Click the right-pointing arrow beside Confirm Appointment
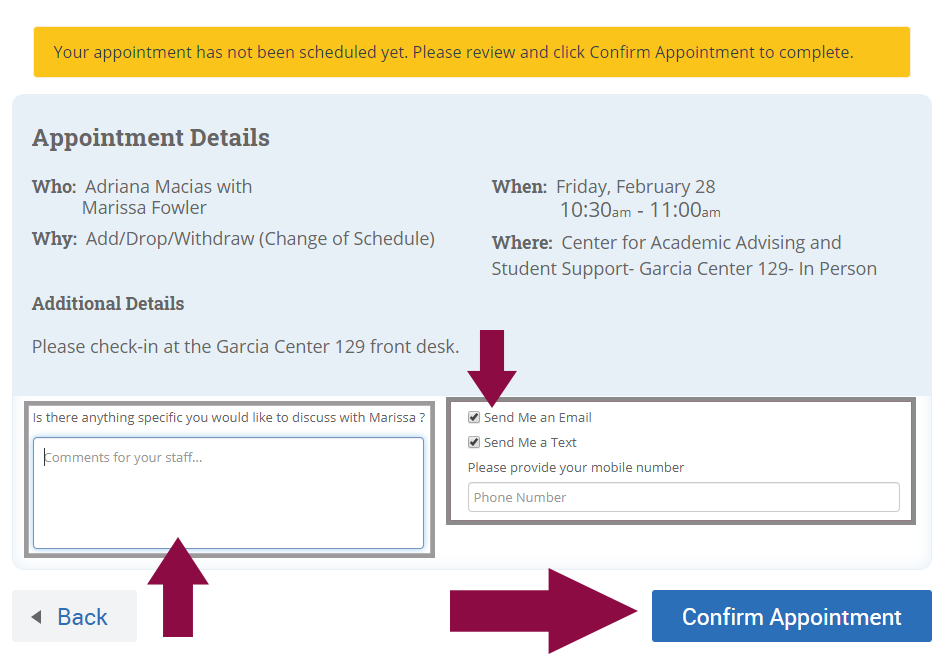The image size is (939, 654). [x=545, y=611]
